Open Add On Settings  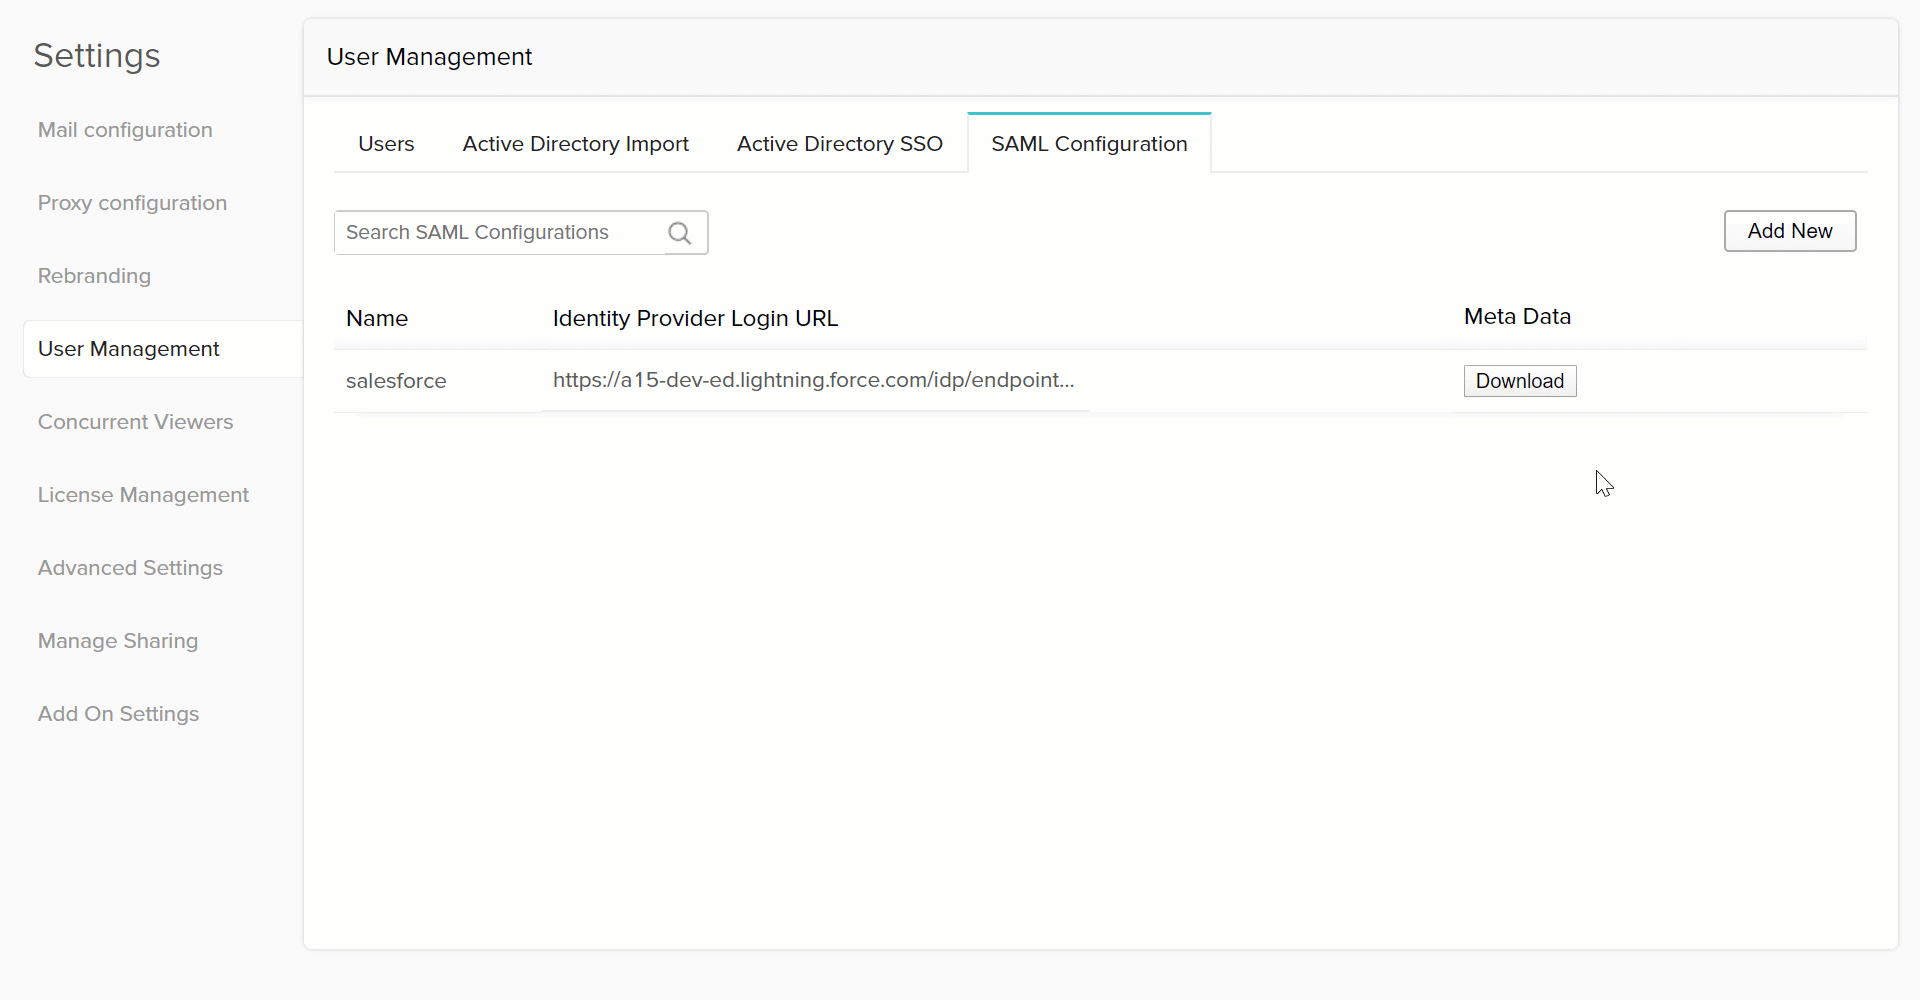tap(118, 714)
